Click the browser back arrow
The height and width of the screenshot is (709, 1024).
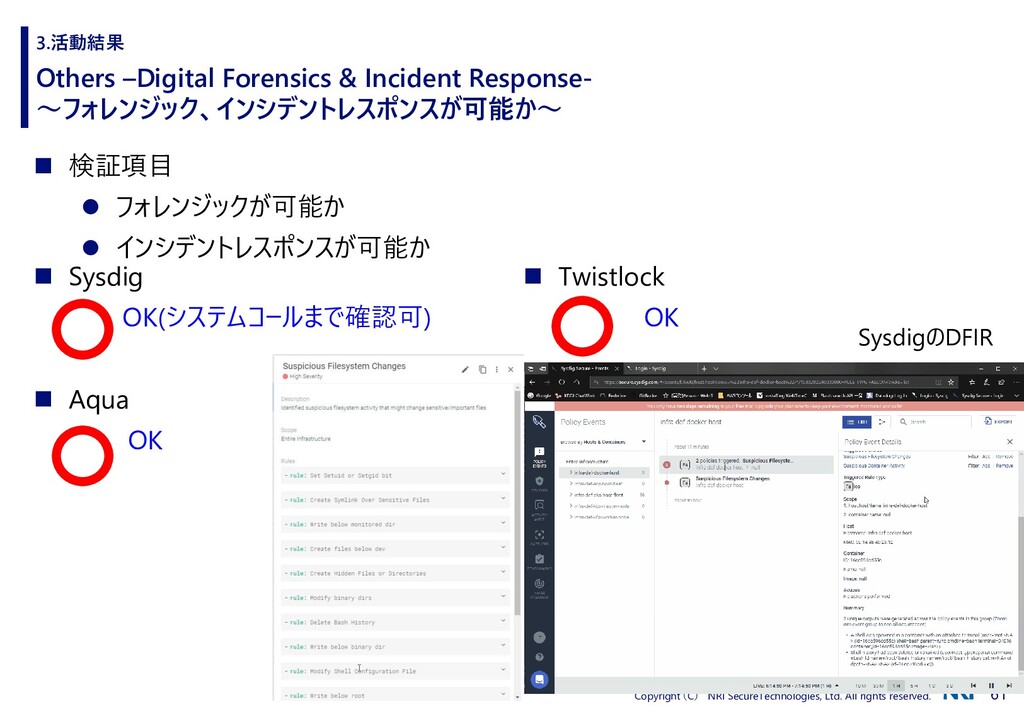532,382
